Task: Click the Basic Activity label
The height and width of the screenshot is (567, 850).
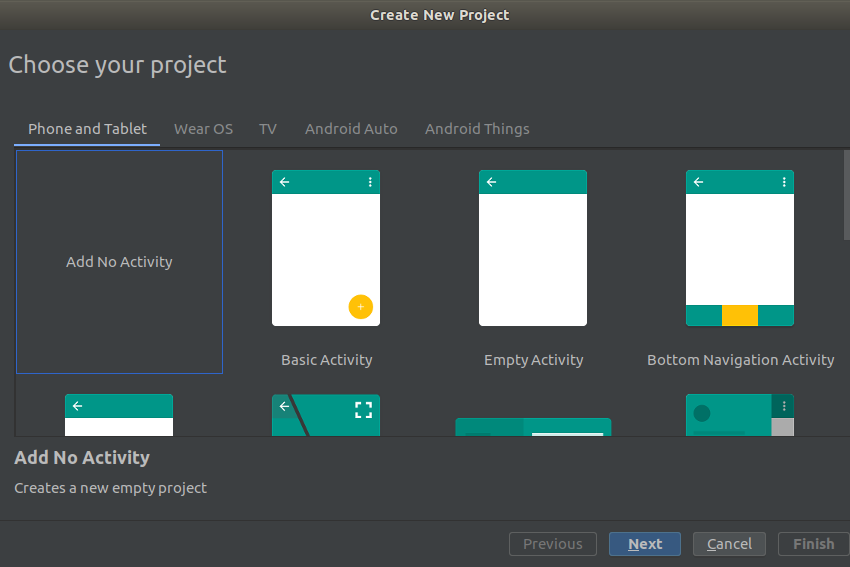Action: [327, 360]
